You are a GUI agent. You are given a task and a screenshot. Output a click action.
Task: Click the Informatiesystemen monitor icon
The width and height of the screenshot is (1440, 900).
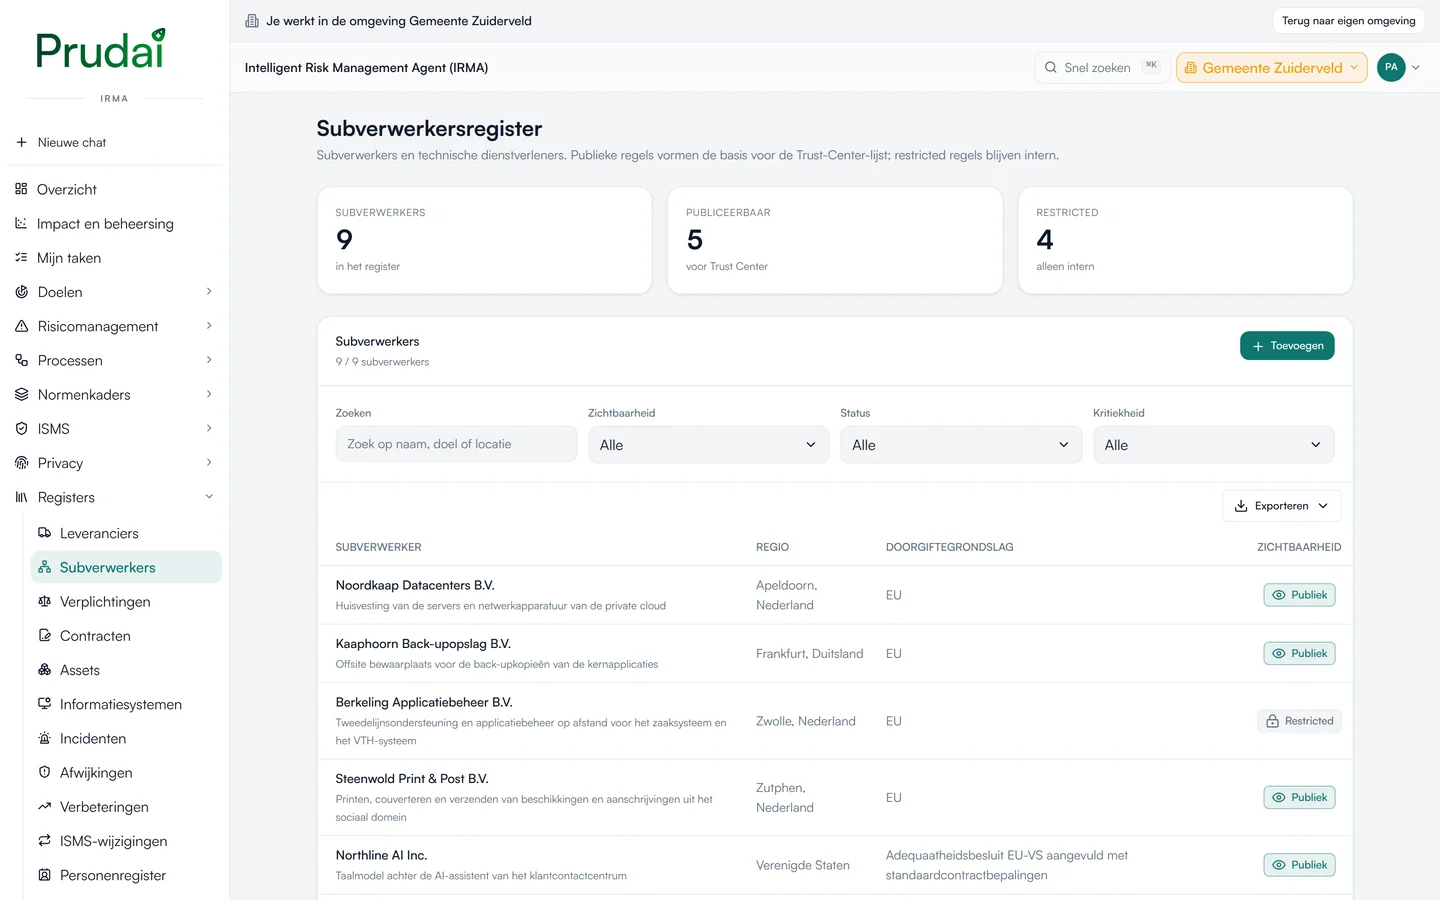click(44, 704)
